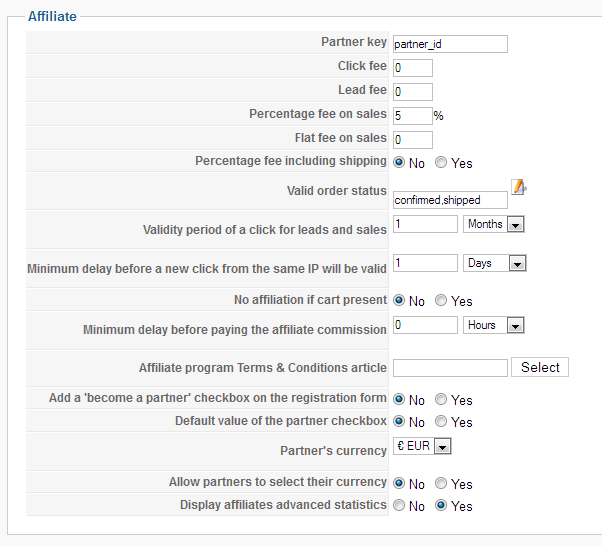Open the Partner's currency EUR dropdown
The image size is (602, 546).
[x=422, y=447]
